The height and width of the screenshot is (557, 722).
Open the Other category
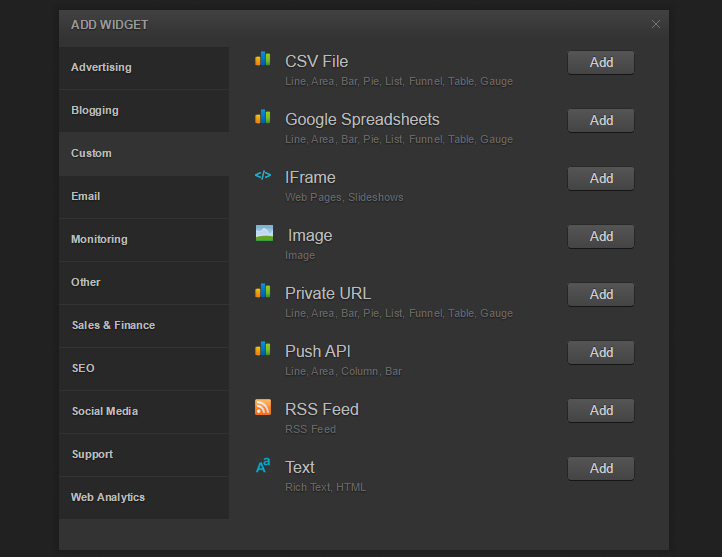(144, 283)
